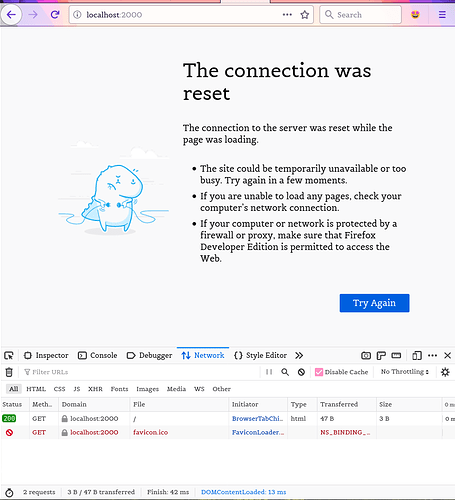Open network search magnifier icon
This screenshot has width=455, height=500.
285,372
